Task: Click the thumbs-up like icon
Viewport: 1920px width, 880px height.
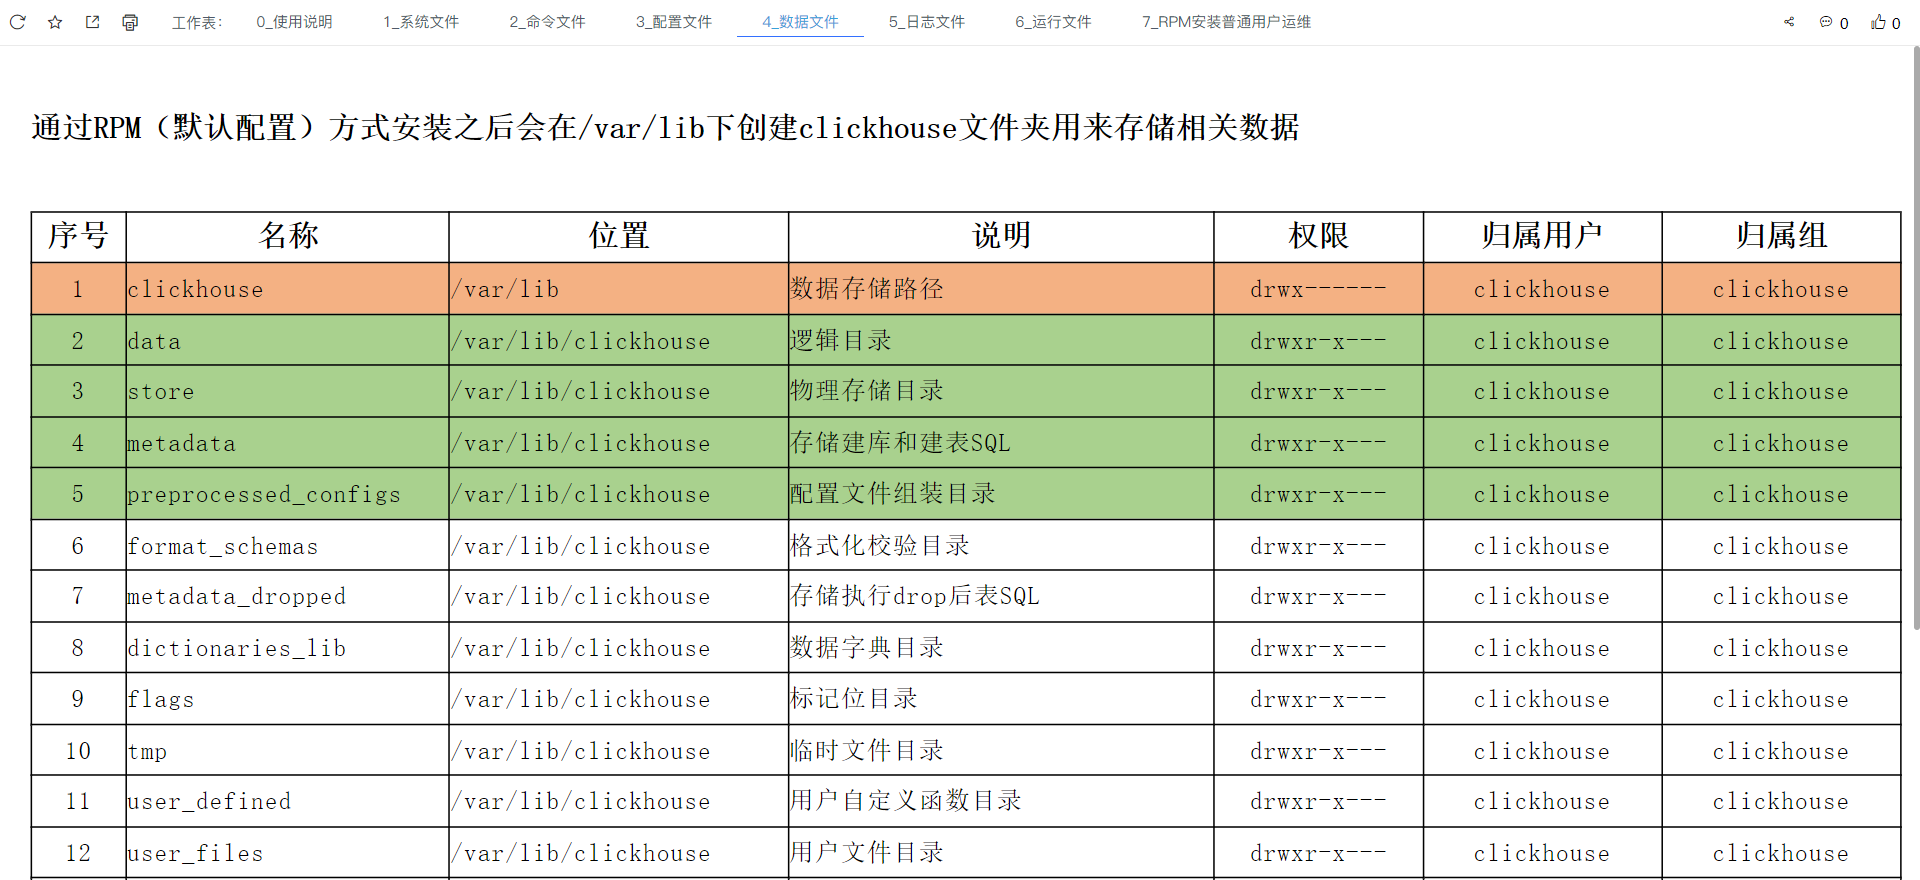Action: tap(1879, 22)
